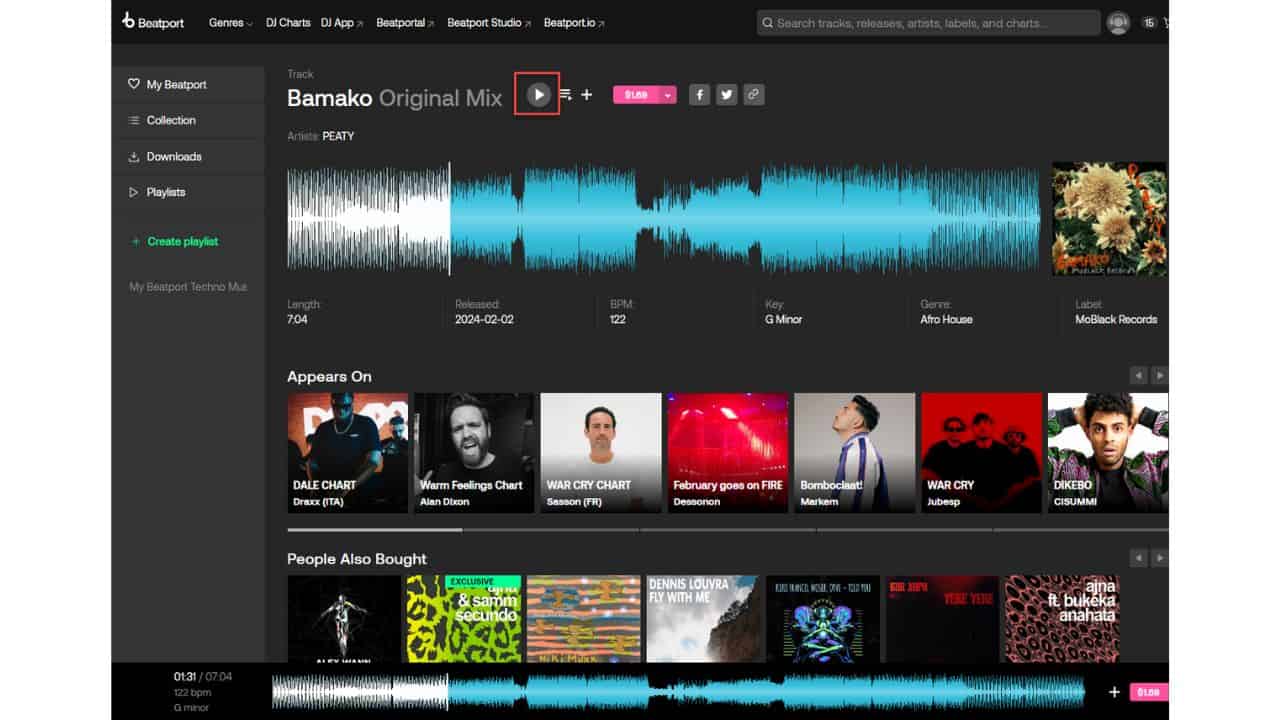
Task: Open the DJ App link
Action: click(341, 22)
